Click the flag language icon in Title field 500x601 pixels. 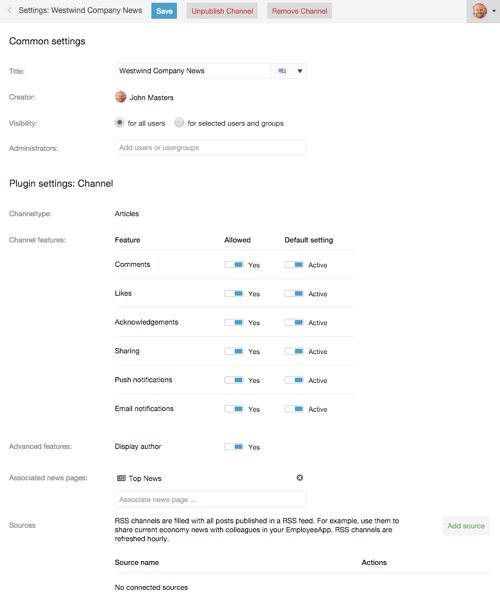(282, 71)
